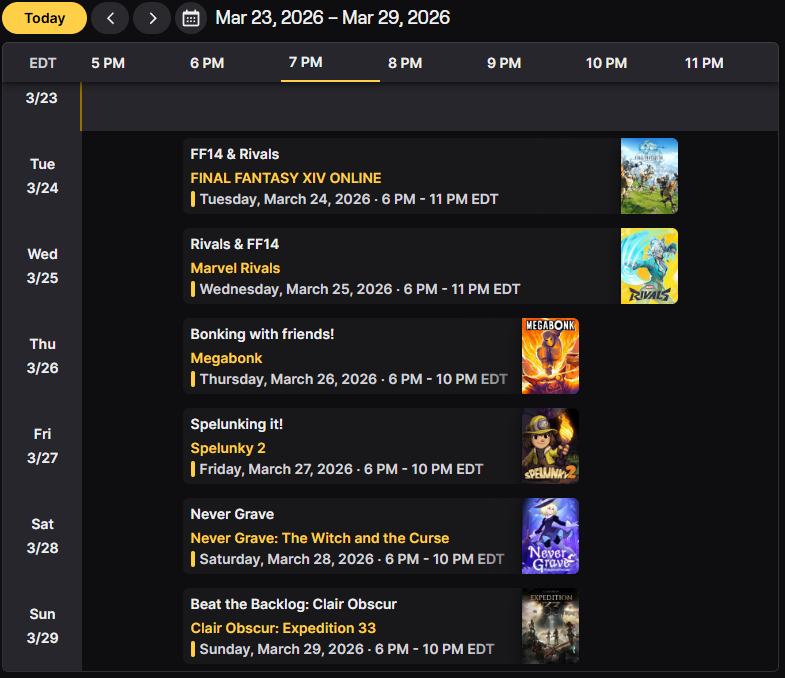Screen dimensions: 785x678
Task: Select the 5 PM time column
Action: (x=108, y=63)
